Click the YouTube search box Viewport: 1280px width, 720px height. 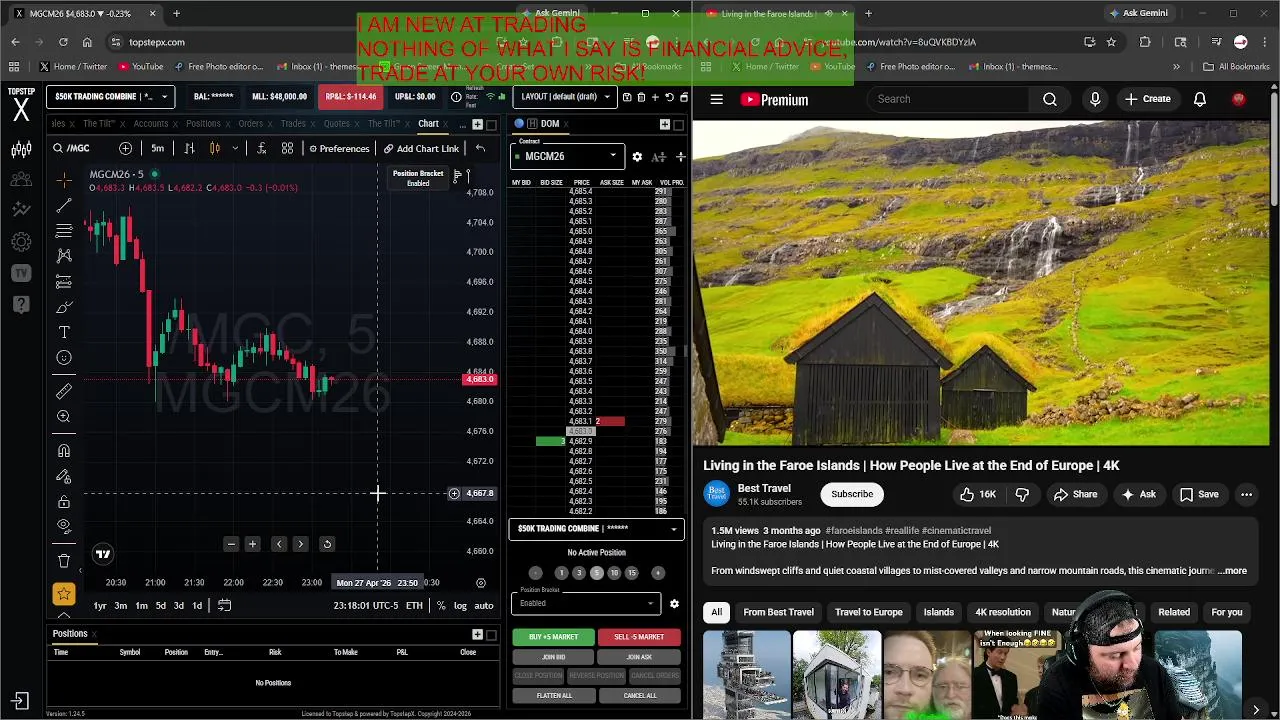pyautogui.click(x=950, y=99)
